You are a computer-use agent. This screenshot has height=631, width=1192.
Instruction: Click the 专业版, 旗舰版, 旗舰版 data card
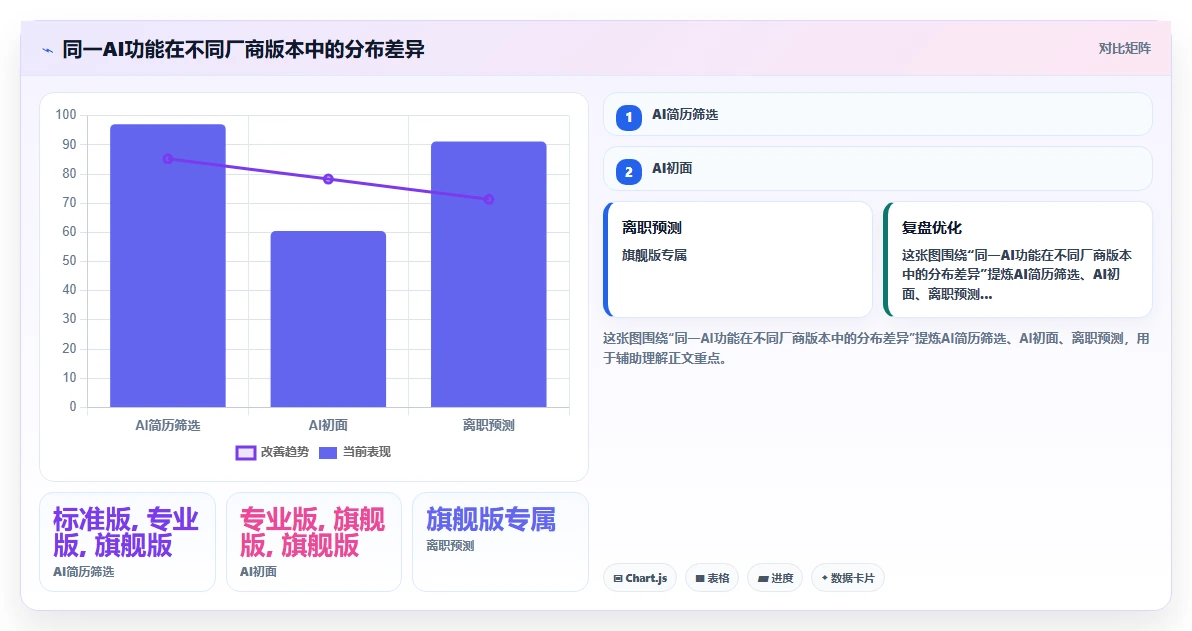click(314, 542)
